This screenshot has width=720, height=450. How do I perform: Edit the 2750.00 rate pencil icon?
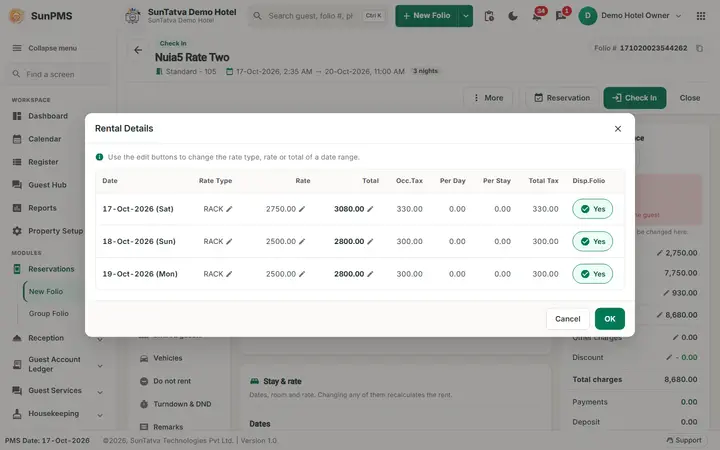[x=302, y=209]
